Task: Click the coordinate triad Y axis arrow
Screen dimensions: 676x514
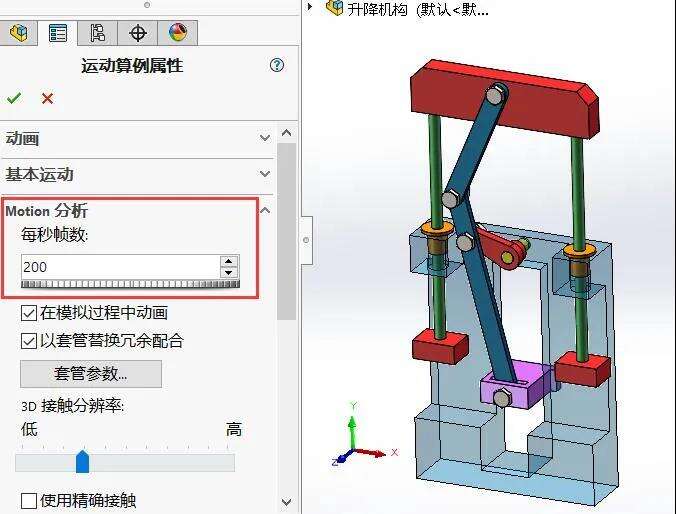Action: pyautogui.click(x=353, y=423)
